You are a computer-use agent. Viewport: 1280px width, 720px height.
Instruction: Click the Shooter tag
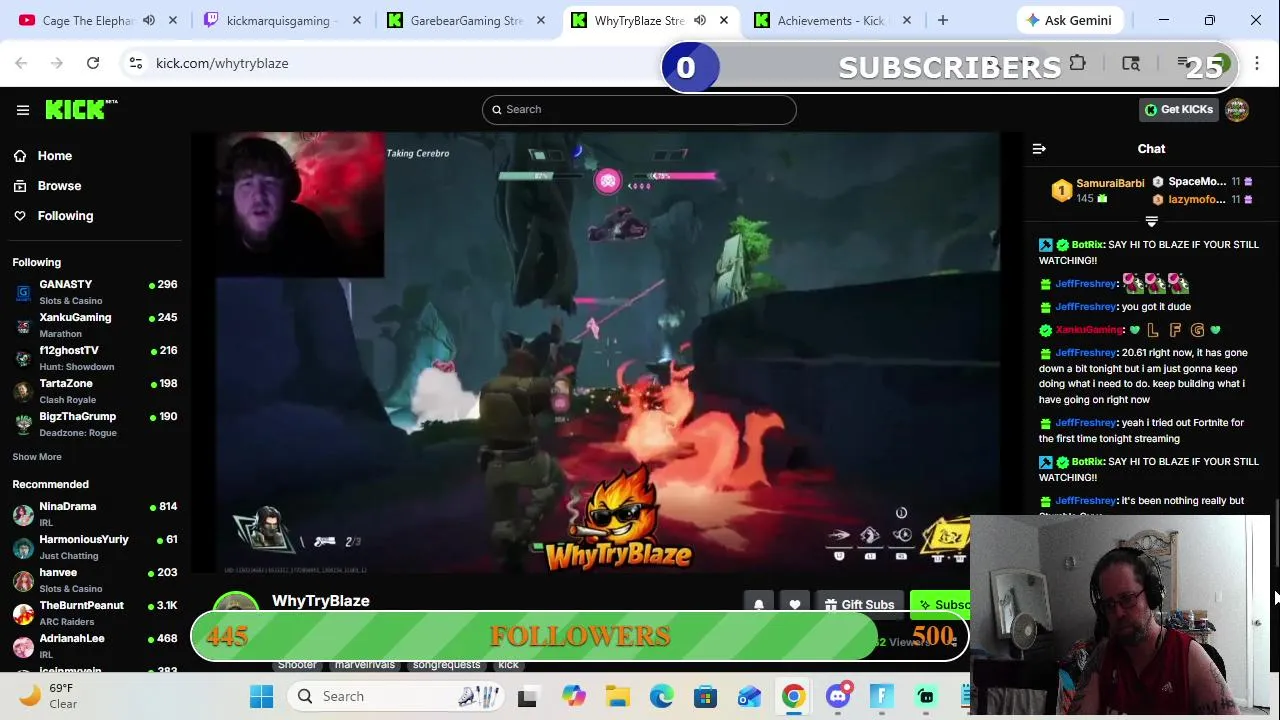pos(297,665)
